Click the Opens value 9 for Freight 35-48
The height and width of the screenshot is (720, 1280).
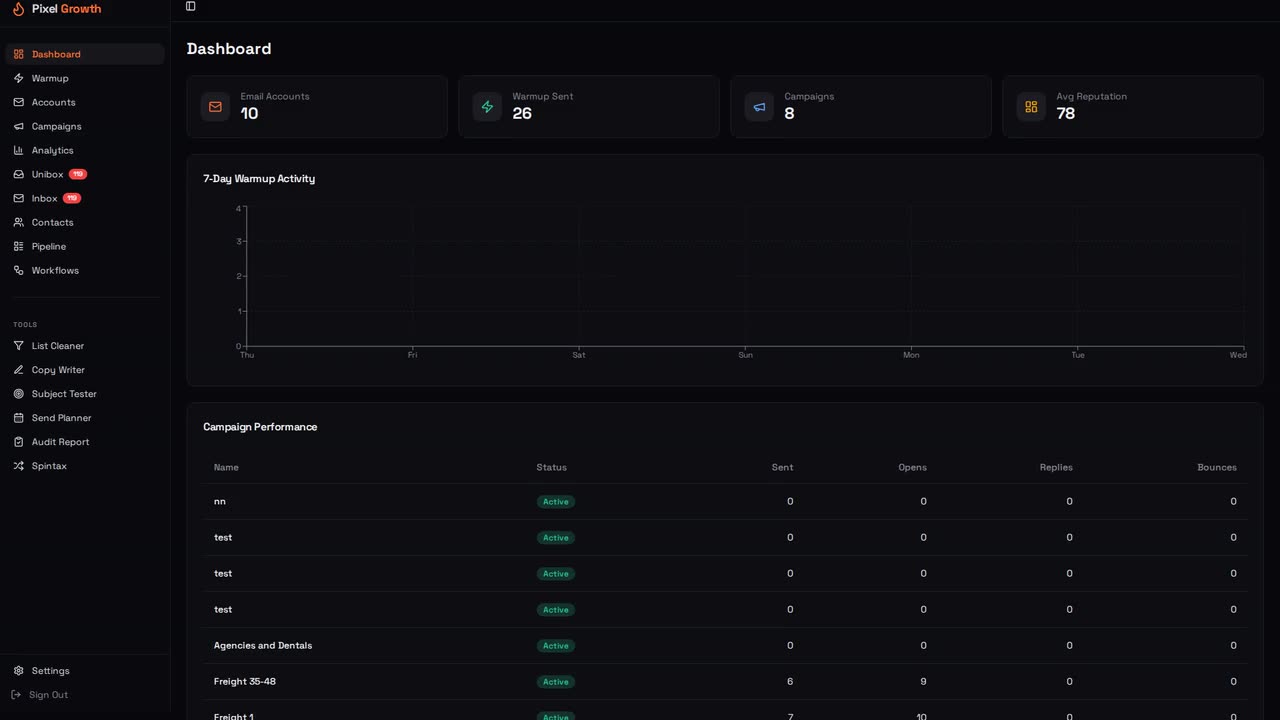923,681
